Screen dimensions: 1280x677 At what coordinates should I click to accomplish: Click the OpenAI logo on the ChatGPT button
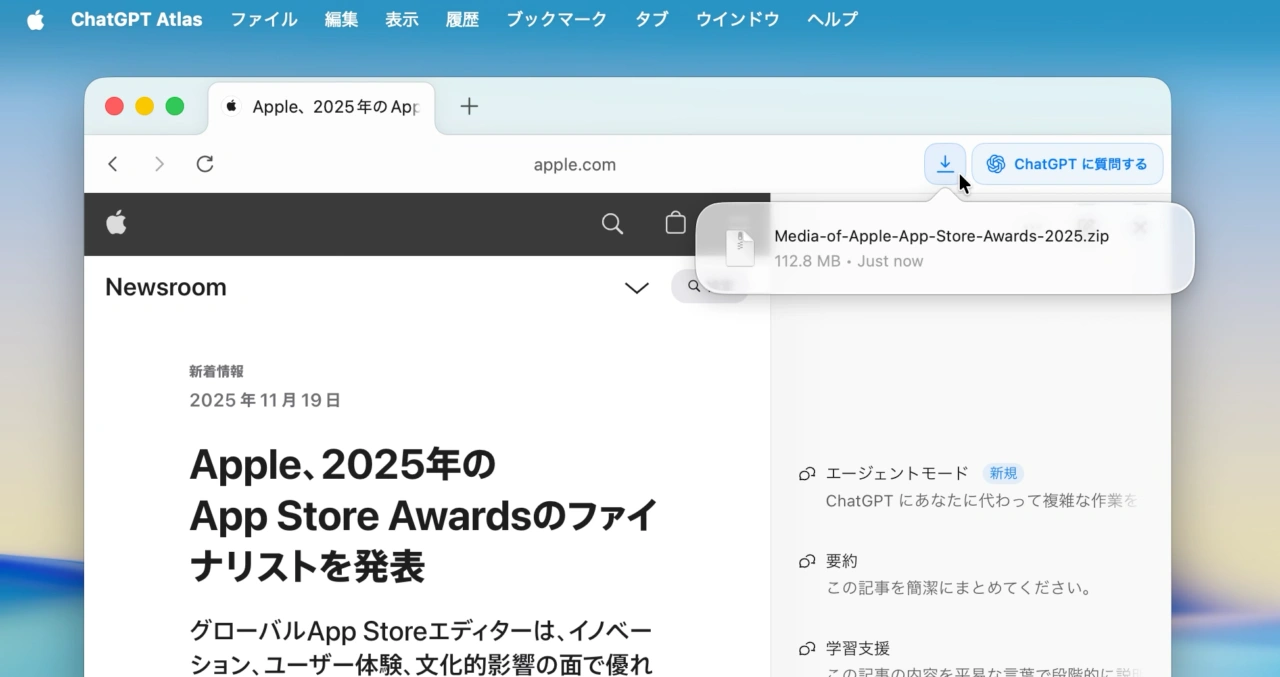coord(995,163)
